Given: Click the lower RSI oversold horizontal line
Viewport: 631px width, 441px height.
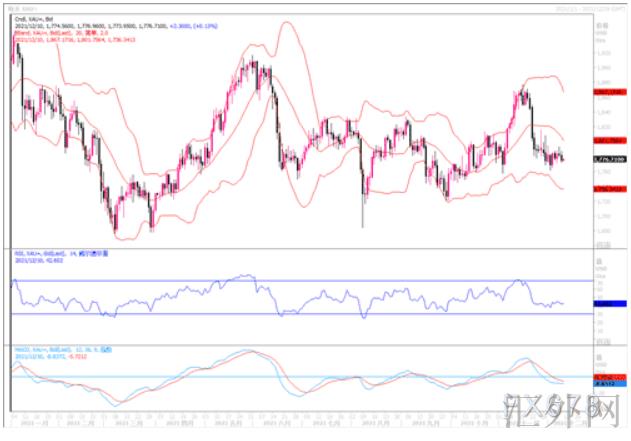Looking at the screenshot, I should 300,315.
